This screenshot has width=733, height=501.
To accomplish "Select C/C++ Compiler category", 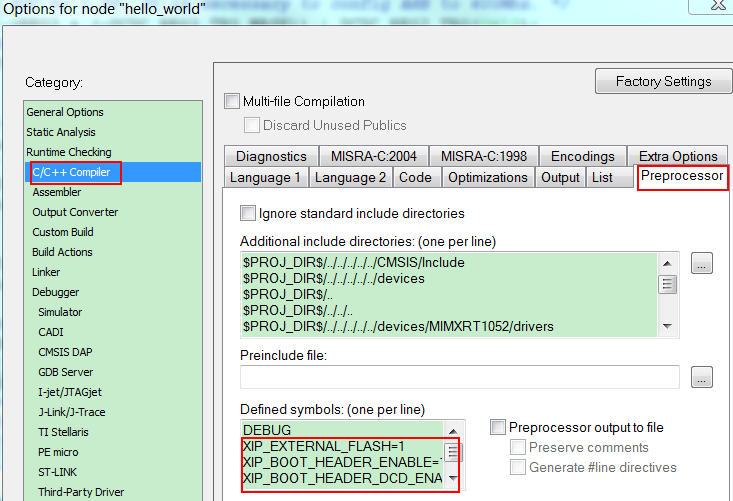I will (x=75, y=172).
